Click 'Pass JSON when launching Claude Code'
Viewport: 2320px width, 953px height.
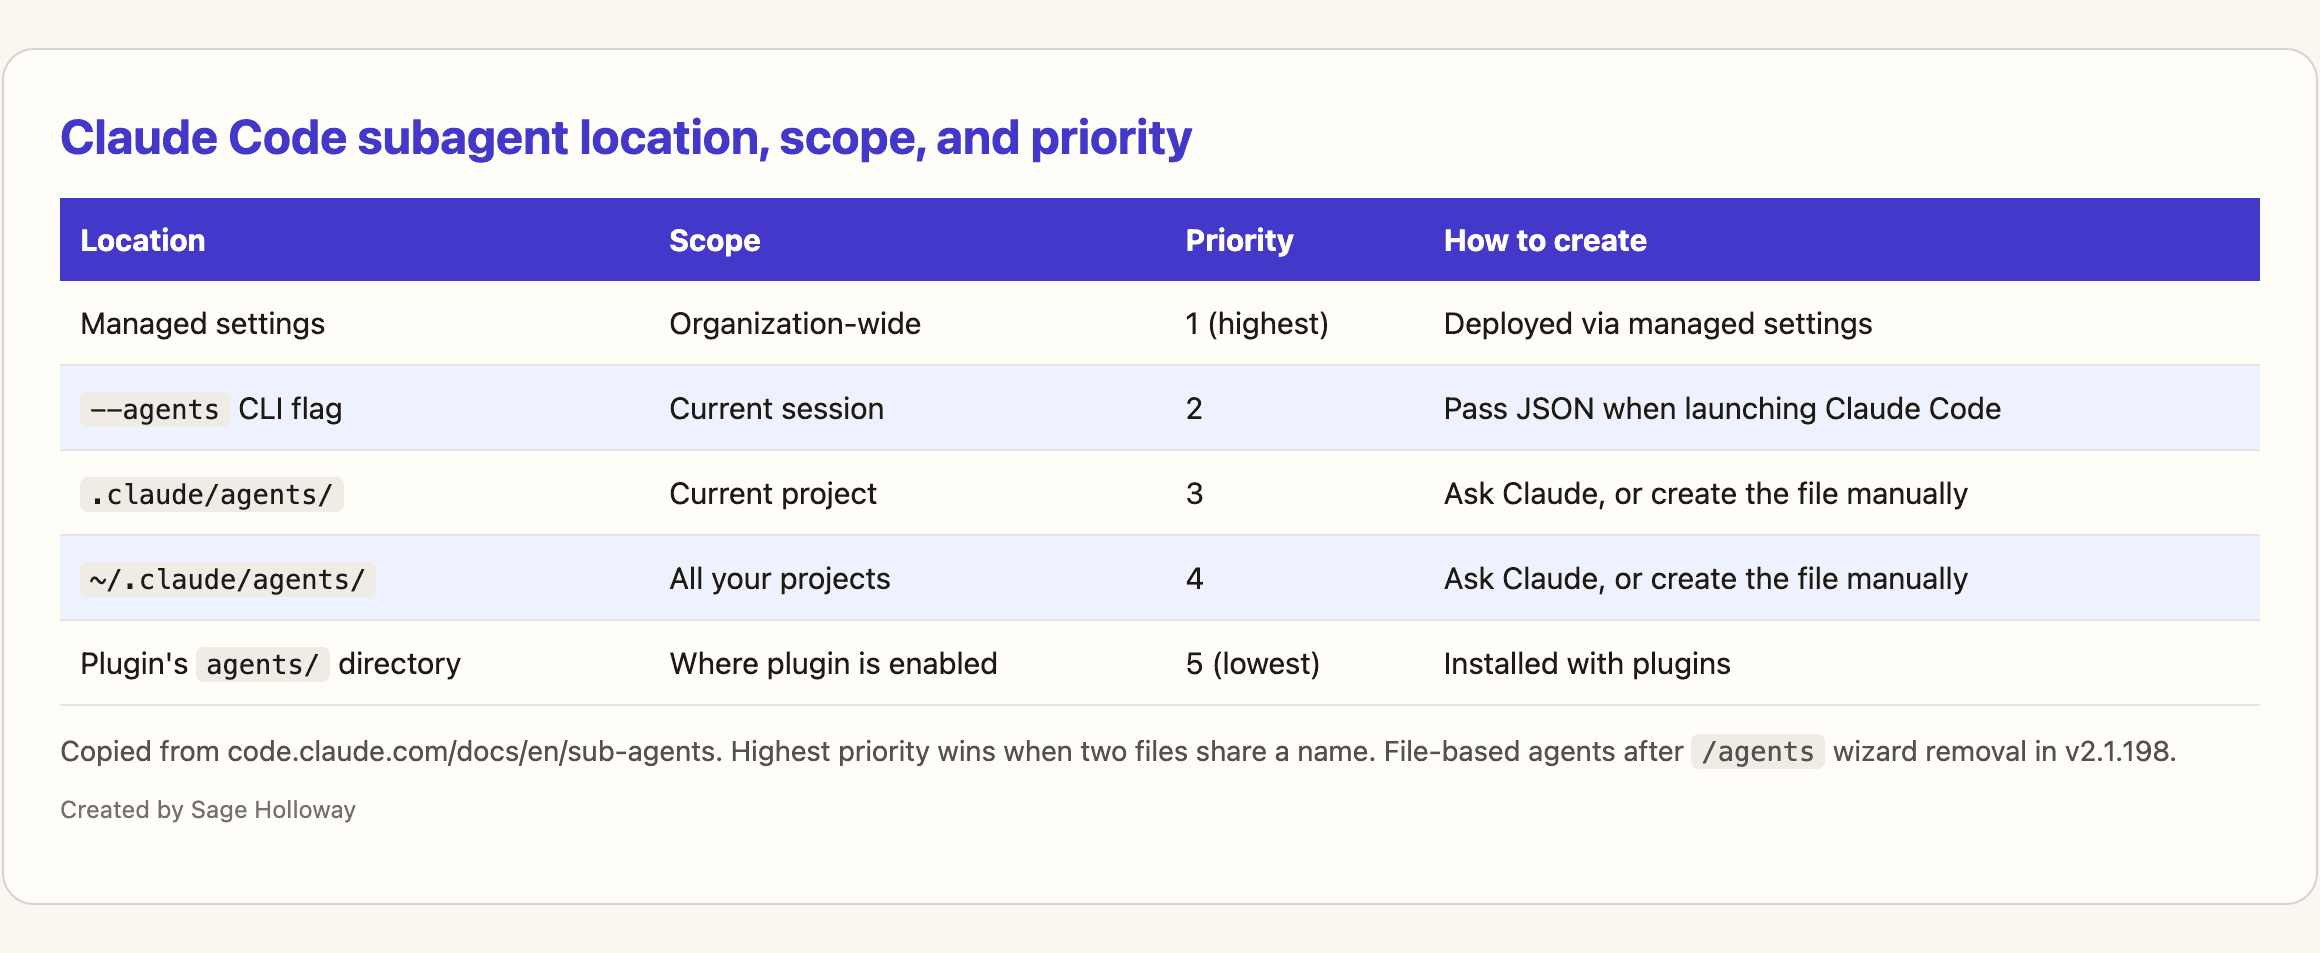1722,409
